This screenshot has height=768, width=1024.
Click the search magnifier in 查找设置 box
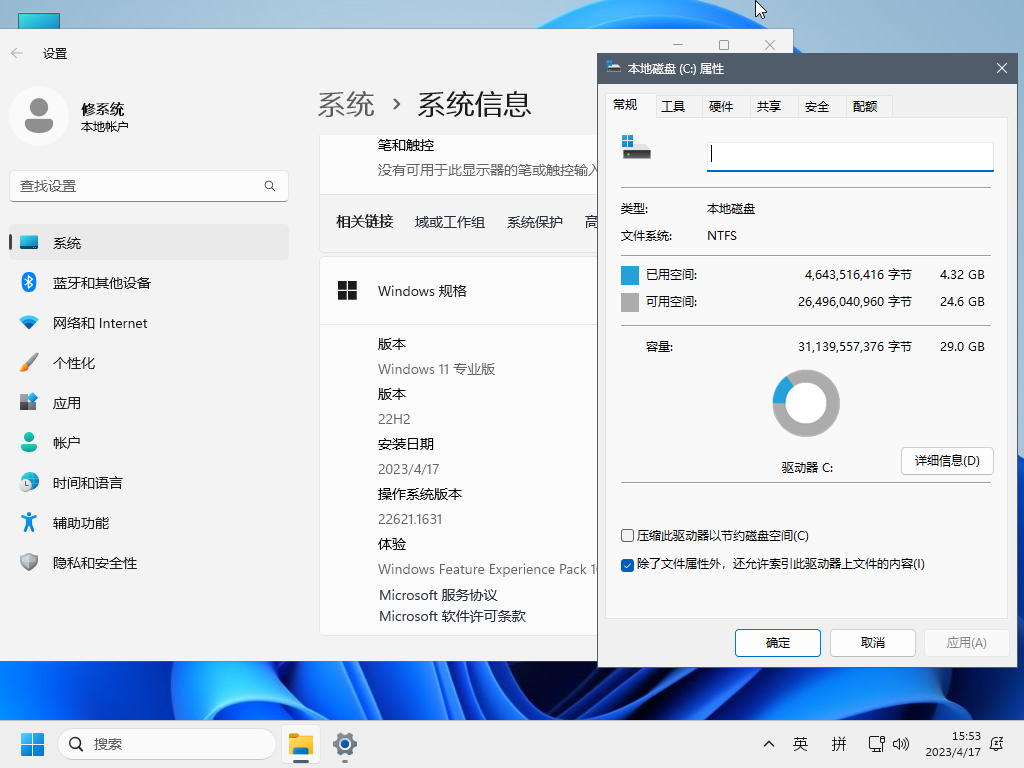point(270,186)
